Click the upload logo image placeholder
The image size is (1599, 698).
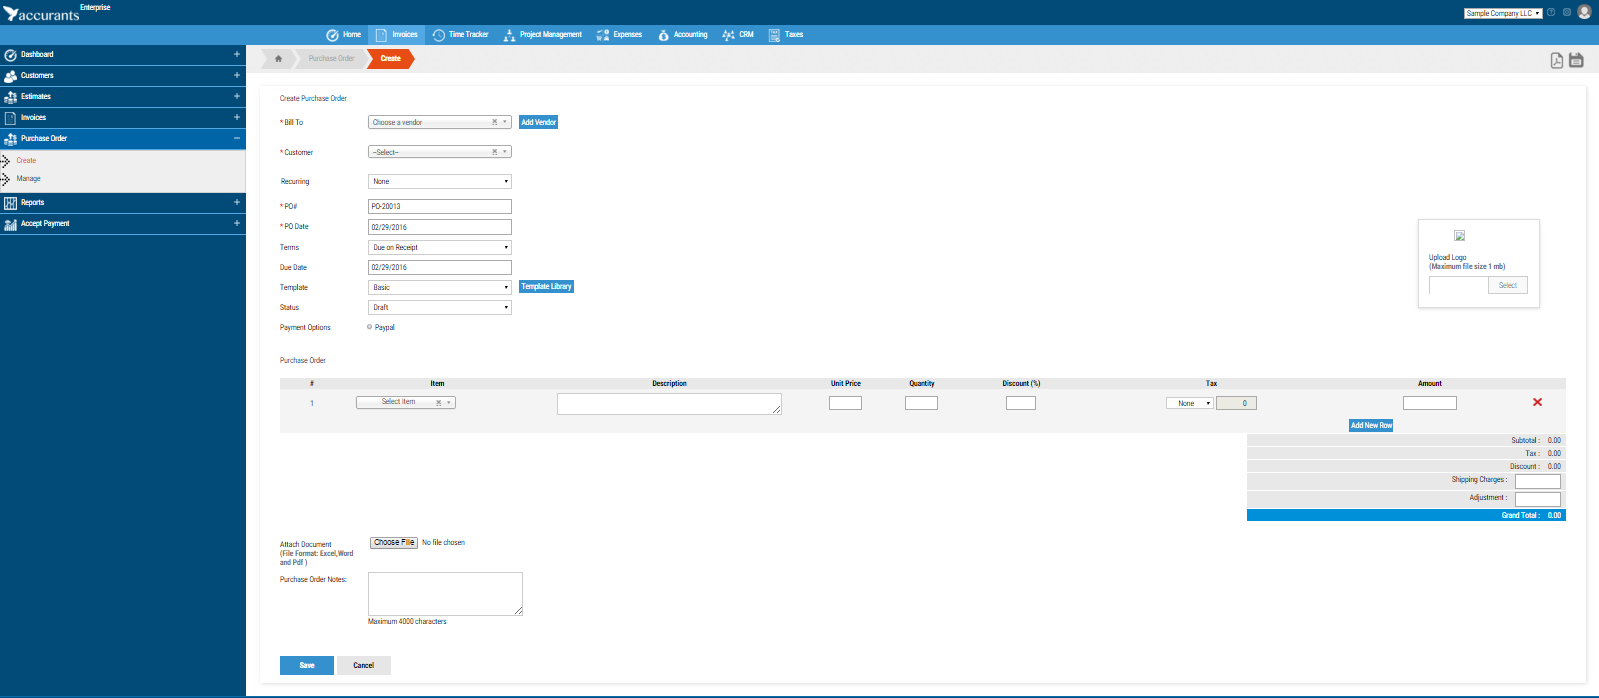[1459, 236]
